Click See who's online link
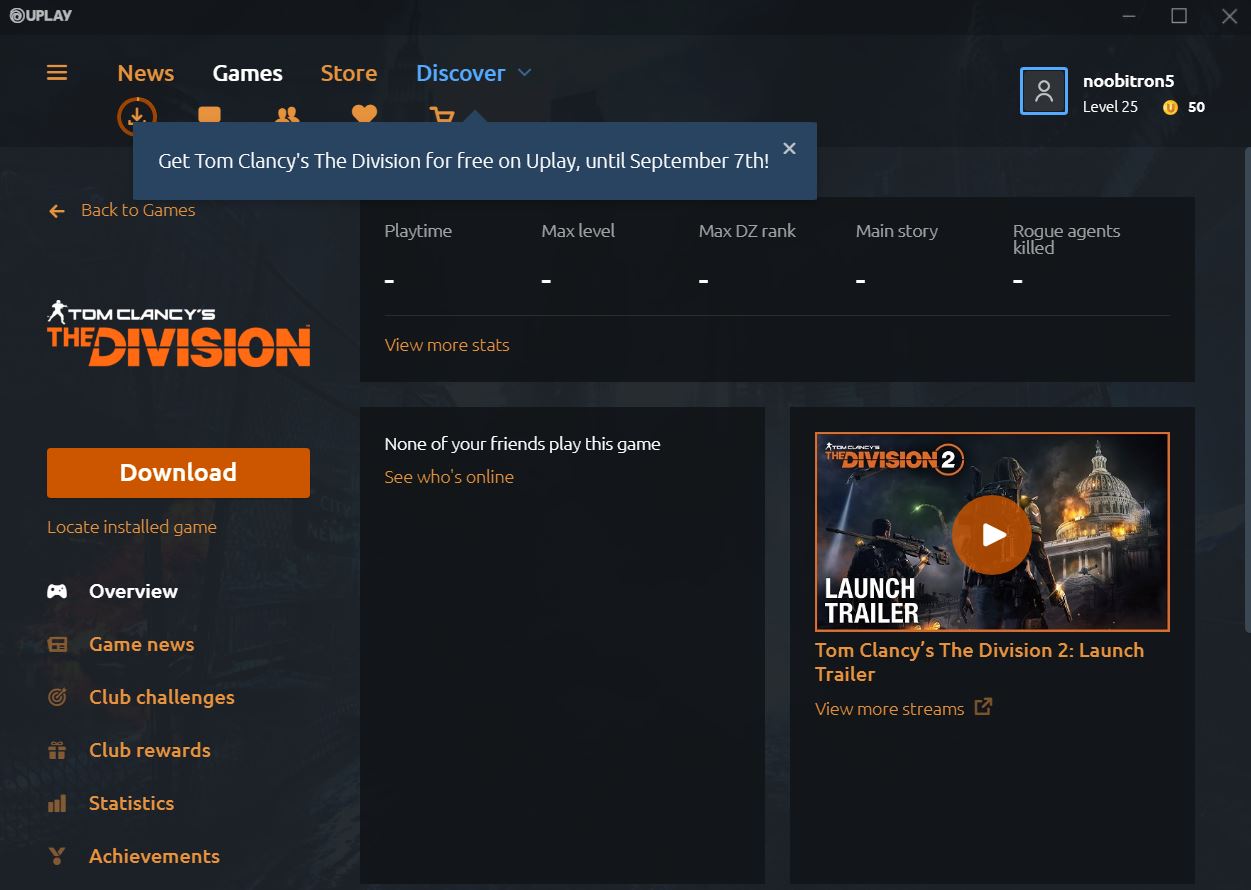Screen dimensions: 1251x890 click(449, 477)
